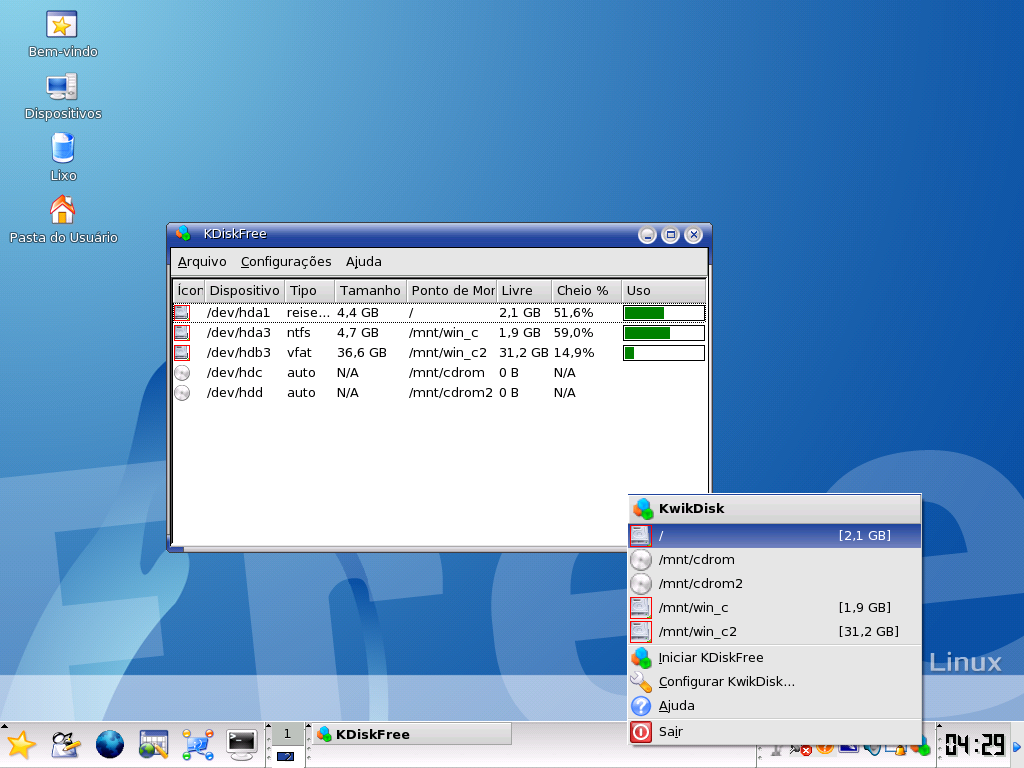Sort by the Livre column header
Image resolution: width=1024 pixels, height=768 pixels.
point(524,291)
